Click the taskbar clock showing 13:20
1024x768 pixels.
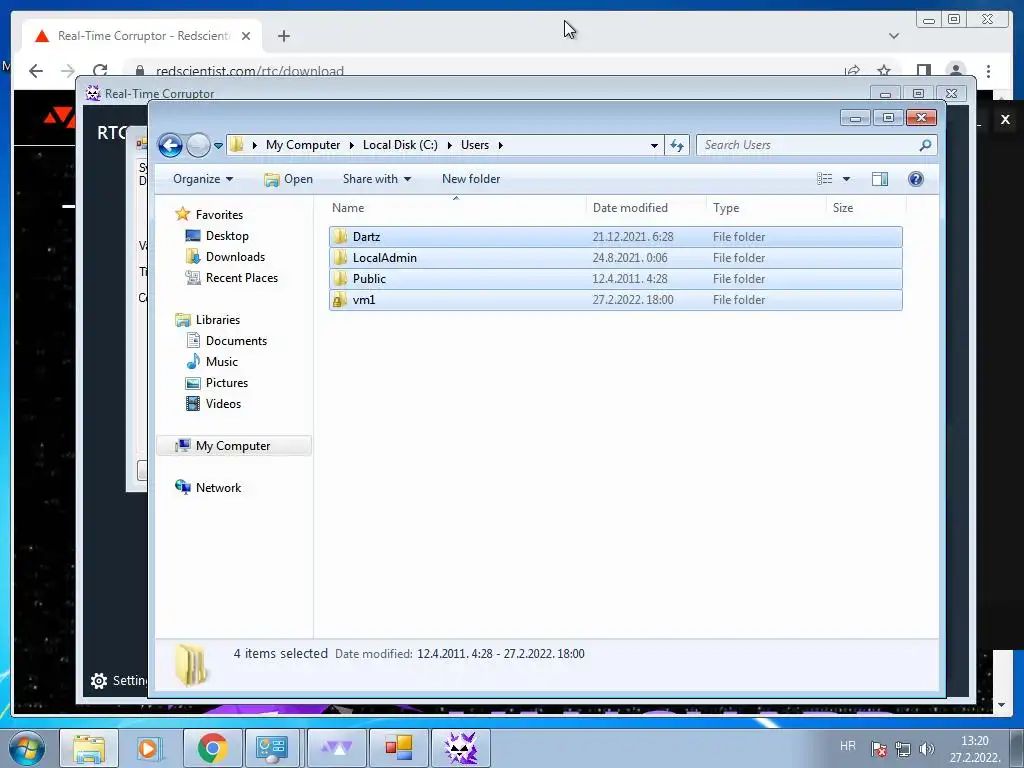(975, 749)
